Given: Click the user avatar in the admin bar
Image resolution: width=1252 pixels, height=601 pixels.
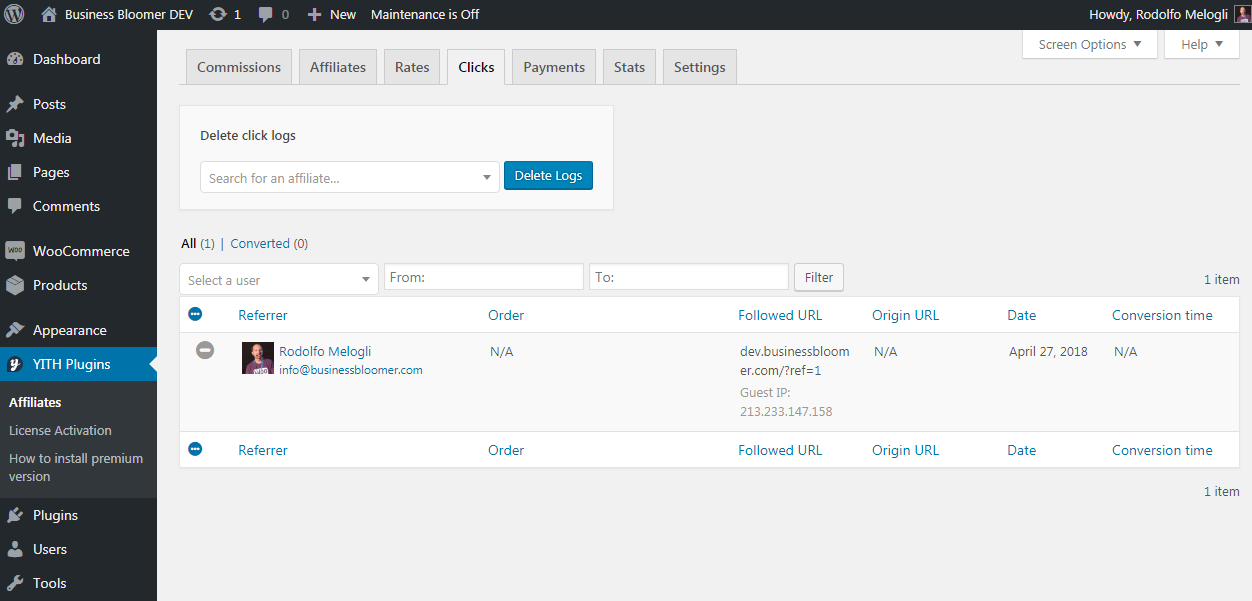Looking at the screenshot, I should point(1242,14).
